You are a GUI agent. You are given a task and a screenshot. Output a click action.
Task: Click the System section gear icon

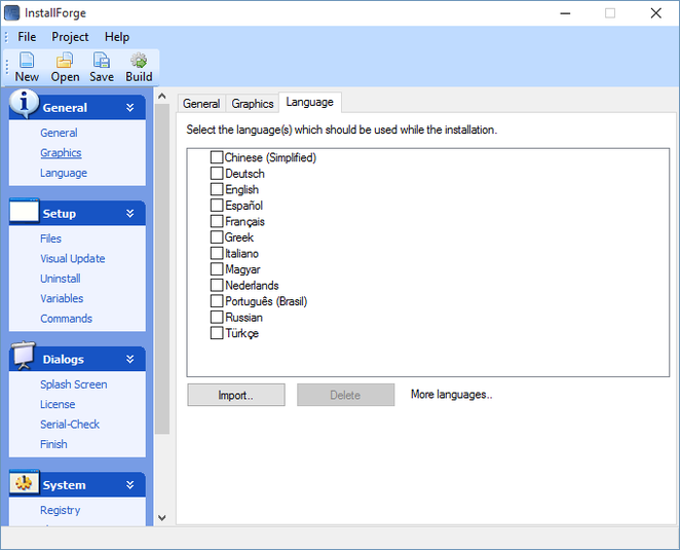pyautogui.click(x=24, y=482)
